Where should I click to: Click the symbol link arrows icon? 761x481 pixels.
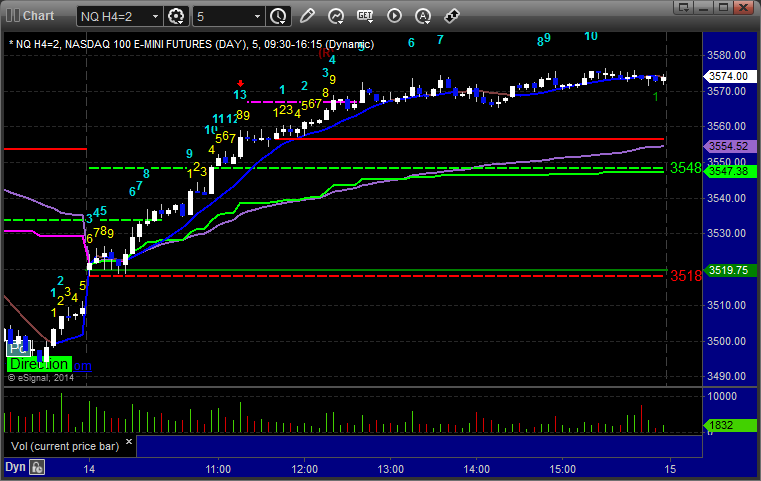tap(451, 16)
